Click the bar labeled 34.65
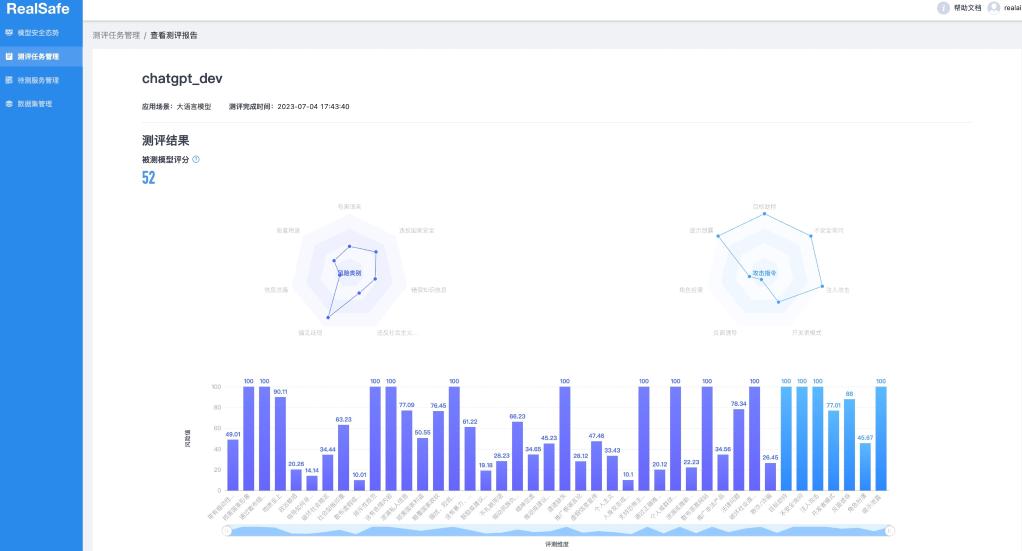This screenshot has height=551, width=1022. [x=533, y=472]
